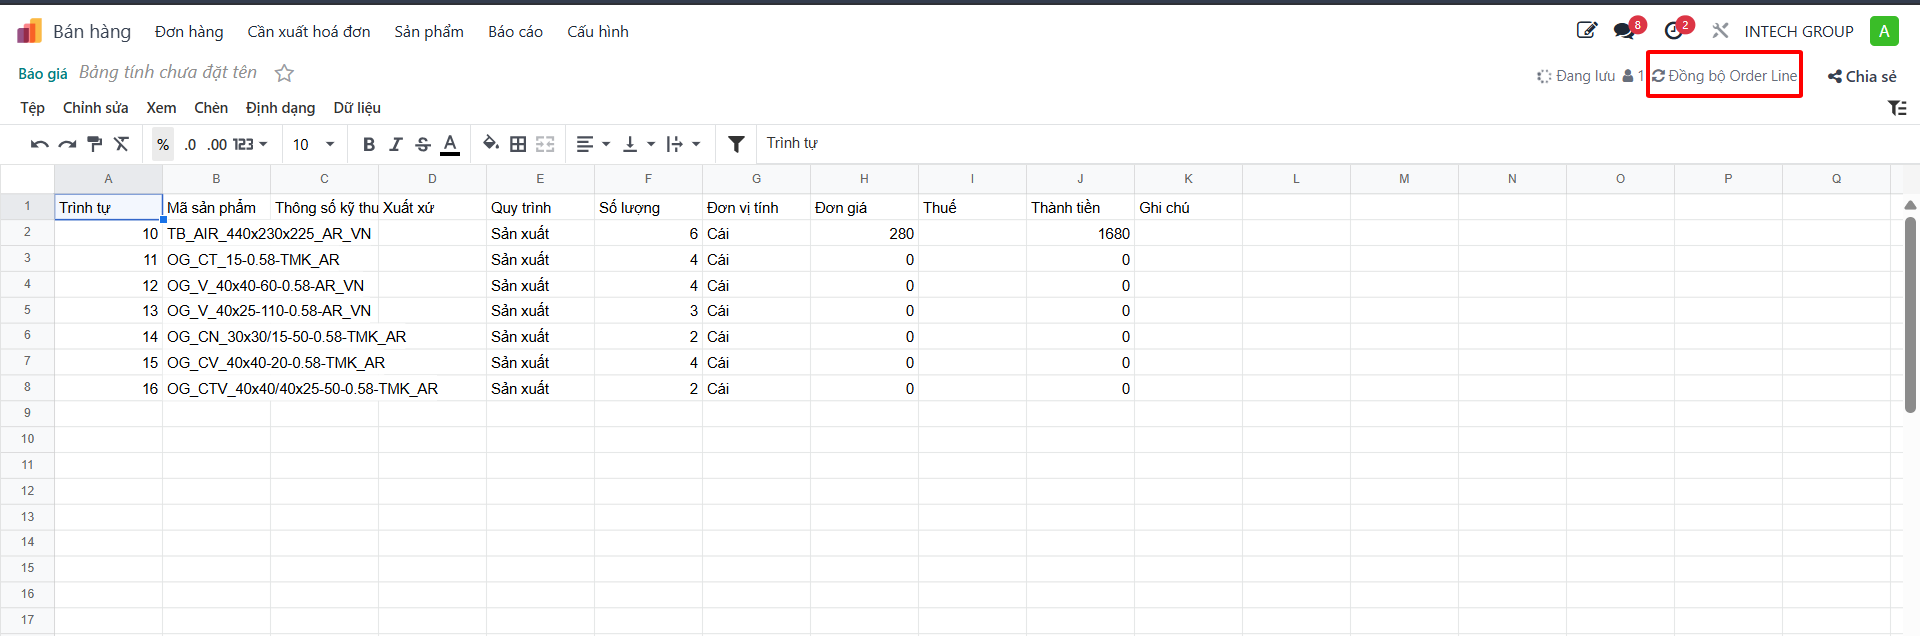The image size is (1920, 636).
Task: Undo the last action
Action: 40,144
